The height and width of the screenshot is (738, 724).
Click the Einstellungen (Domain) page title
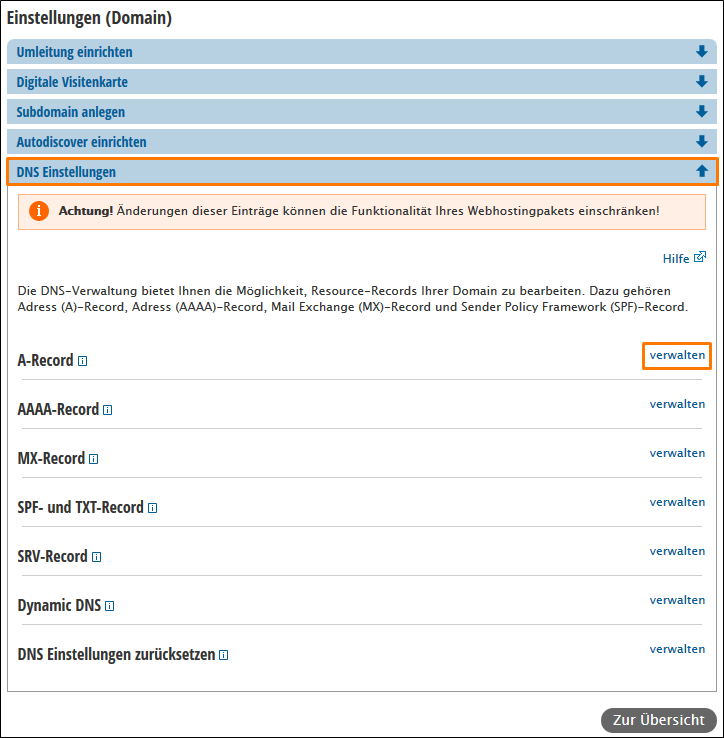(89, 18)
